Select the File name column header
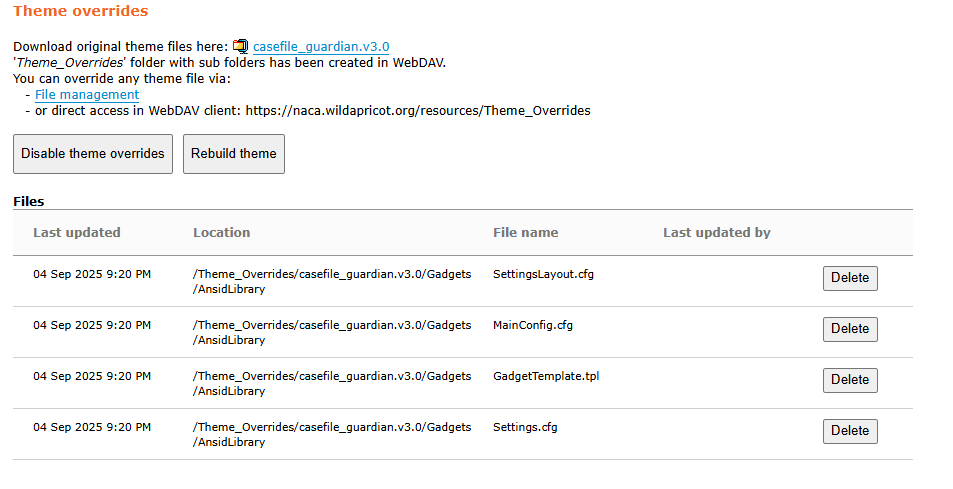Viewport: 953px width, 489px height. click(525, 232)
